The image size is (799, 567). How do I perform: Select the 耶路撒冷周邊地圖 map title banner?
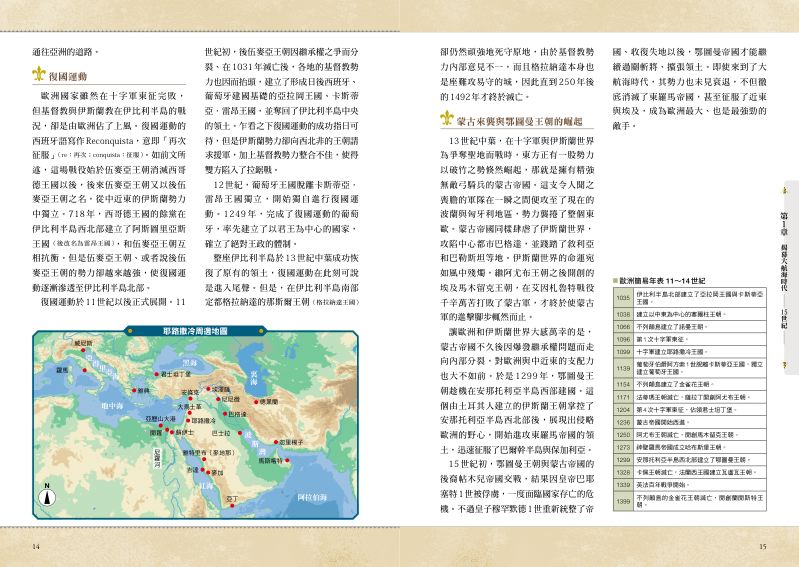pyautogui.click(x=196, y=331)
